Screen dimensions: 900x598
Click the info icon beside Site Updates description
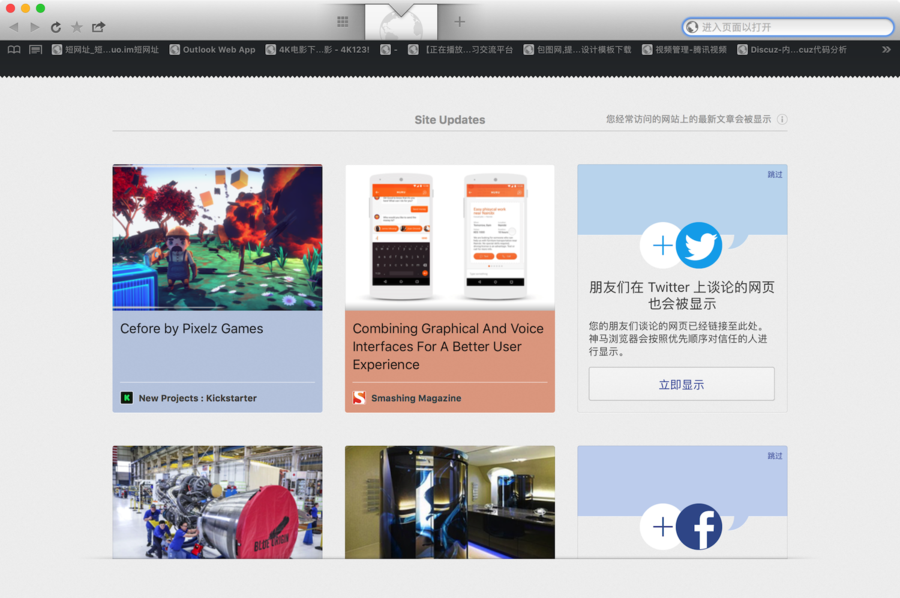pyautogui.click(x=782, y=119)
